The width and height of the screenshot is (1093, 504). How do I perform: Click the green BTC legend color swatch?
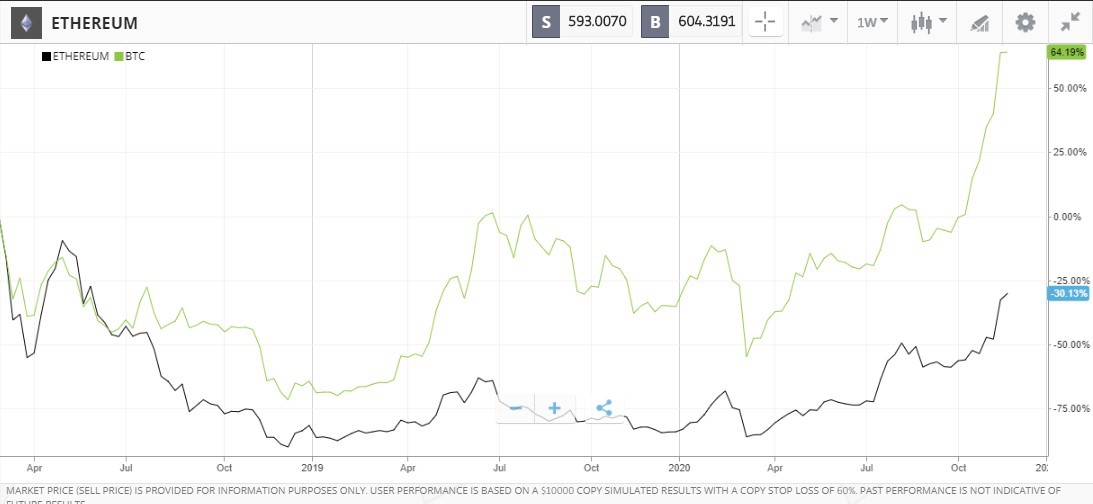point(120,57)
